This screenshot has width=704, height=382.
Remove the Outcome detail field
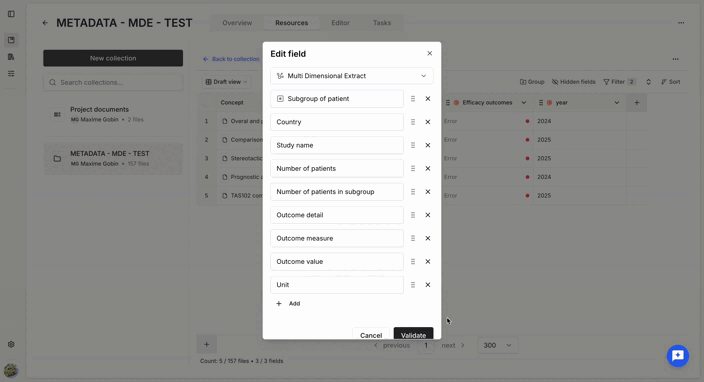[x=428, y=215]
